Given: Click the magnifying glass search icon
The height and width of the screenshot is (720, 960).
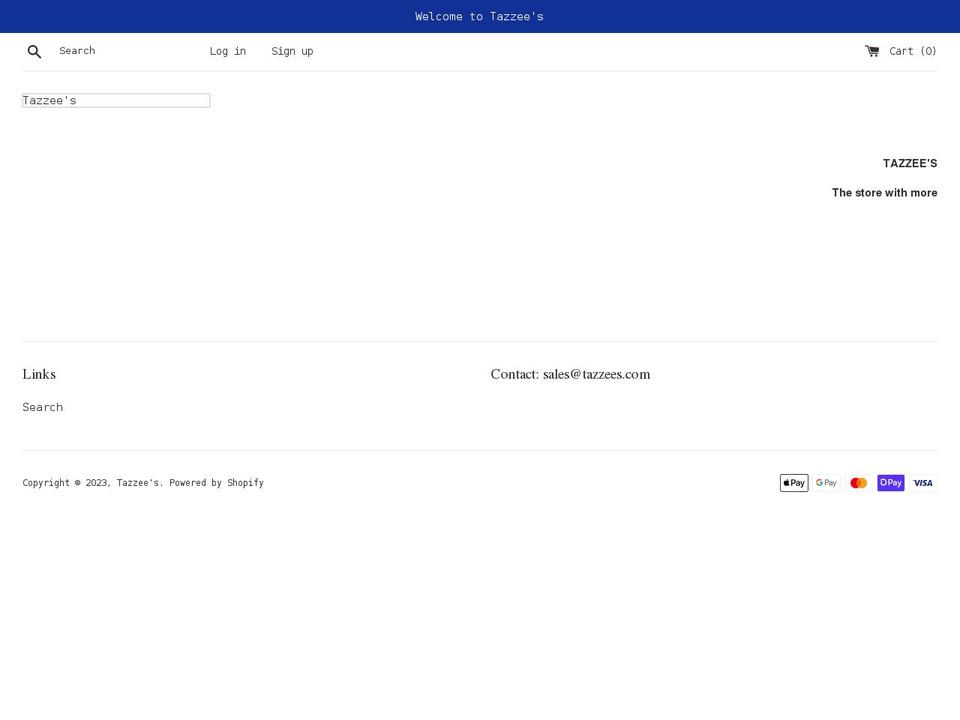Looking at the screenshot, I should pos(34,51).
